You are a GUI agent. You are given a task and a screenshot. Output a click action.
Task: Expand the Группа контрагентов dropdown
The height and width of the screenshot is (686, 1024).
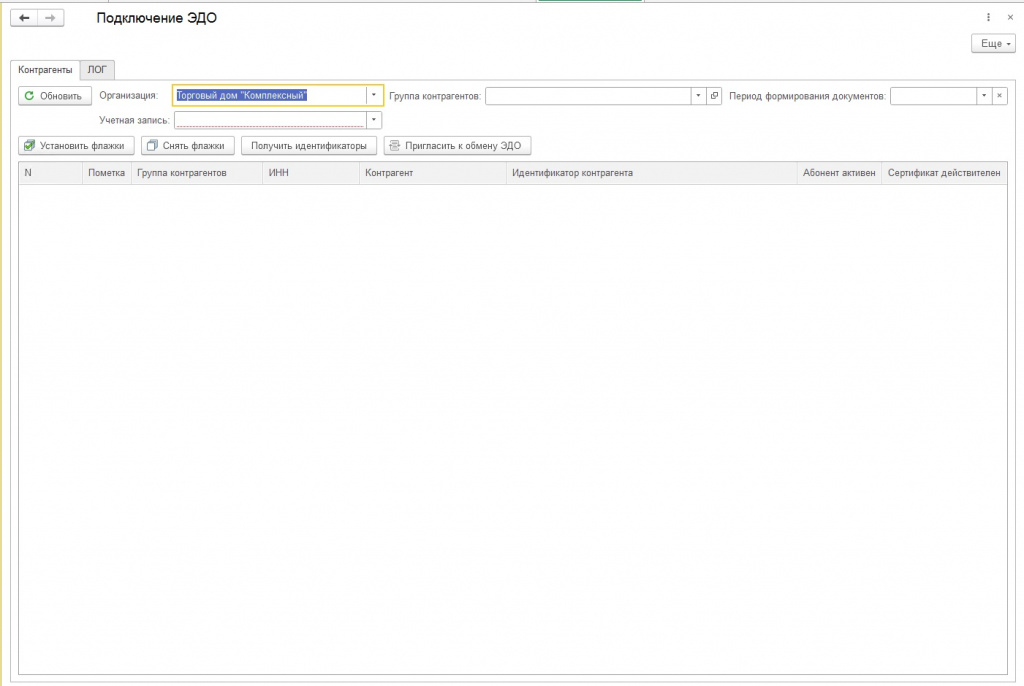tap(698, 96)
